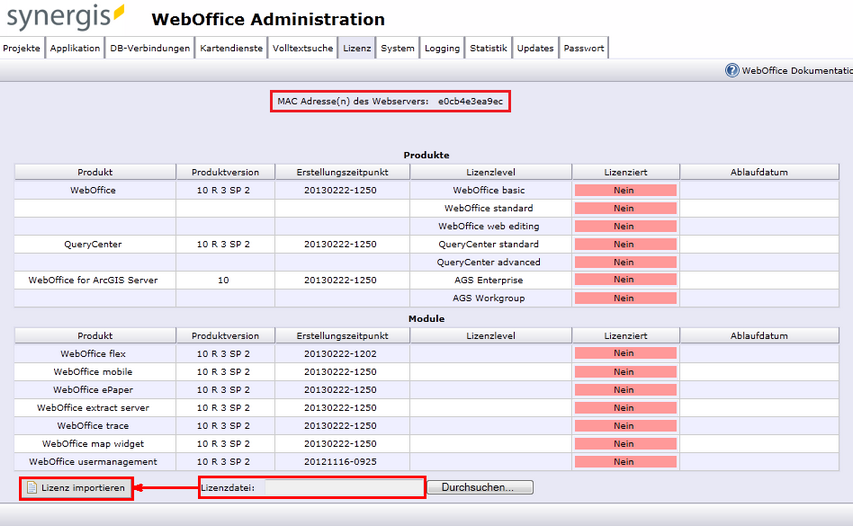Click the timestamp 20130222-1202 for WebOffice flex
The height and width of the screenshot is (526, 853).
(x=340, y=354)
